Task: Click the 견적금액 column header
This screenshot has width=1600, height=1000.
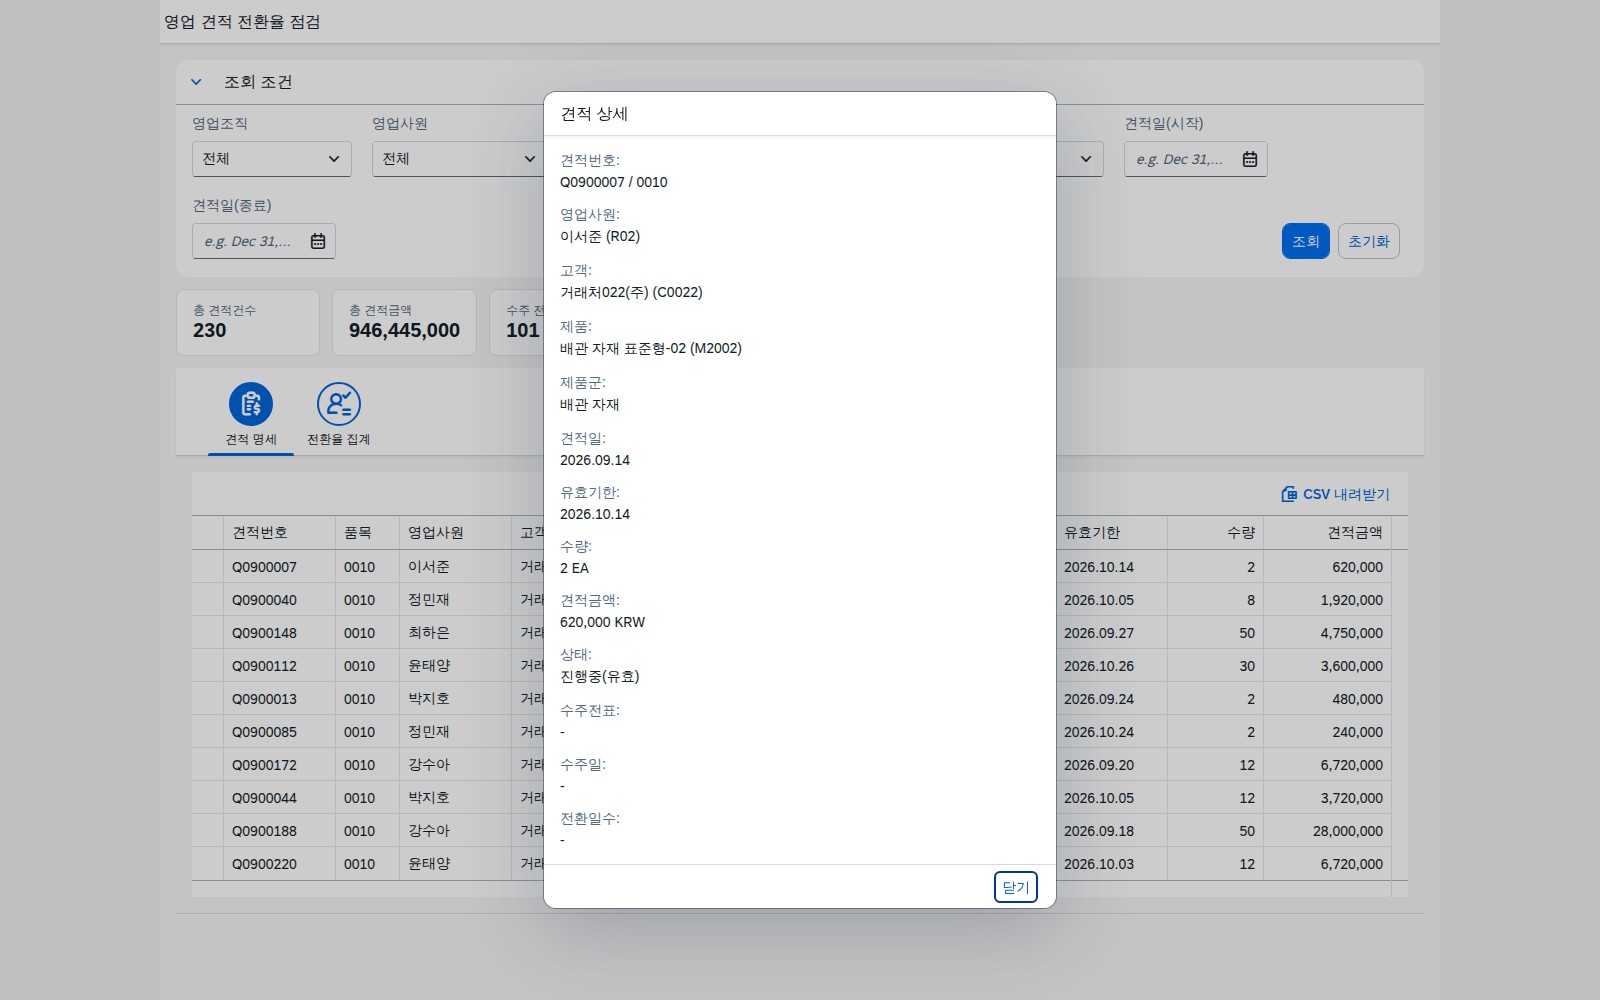Action: pos(1327,533)
